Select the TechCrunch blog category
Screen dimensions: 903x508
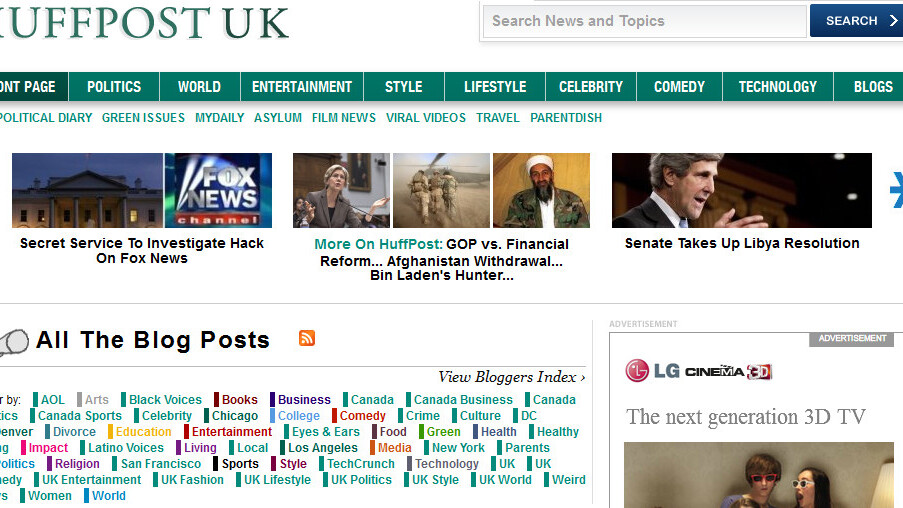tap(360, 464)
